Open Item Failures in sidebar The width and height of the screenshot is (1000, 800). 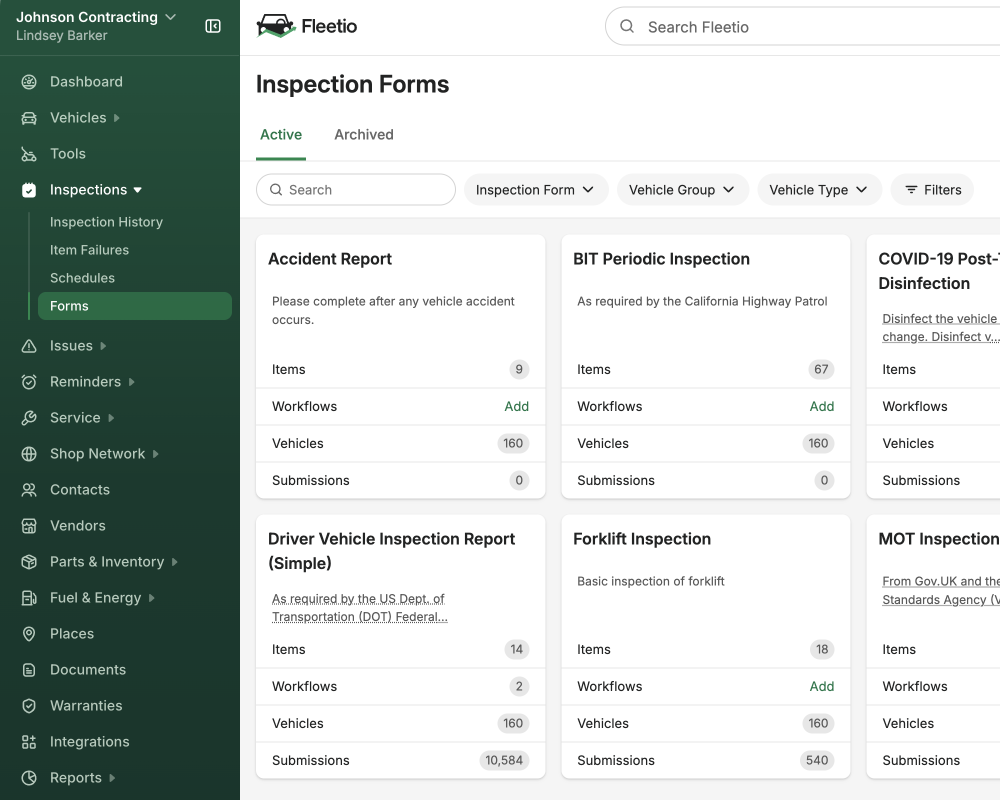coord(89,250)
